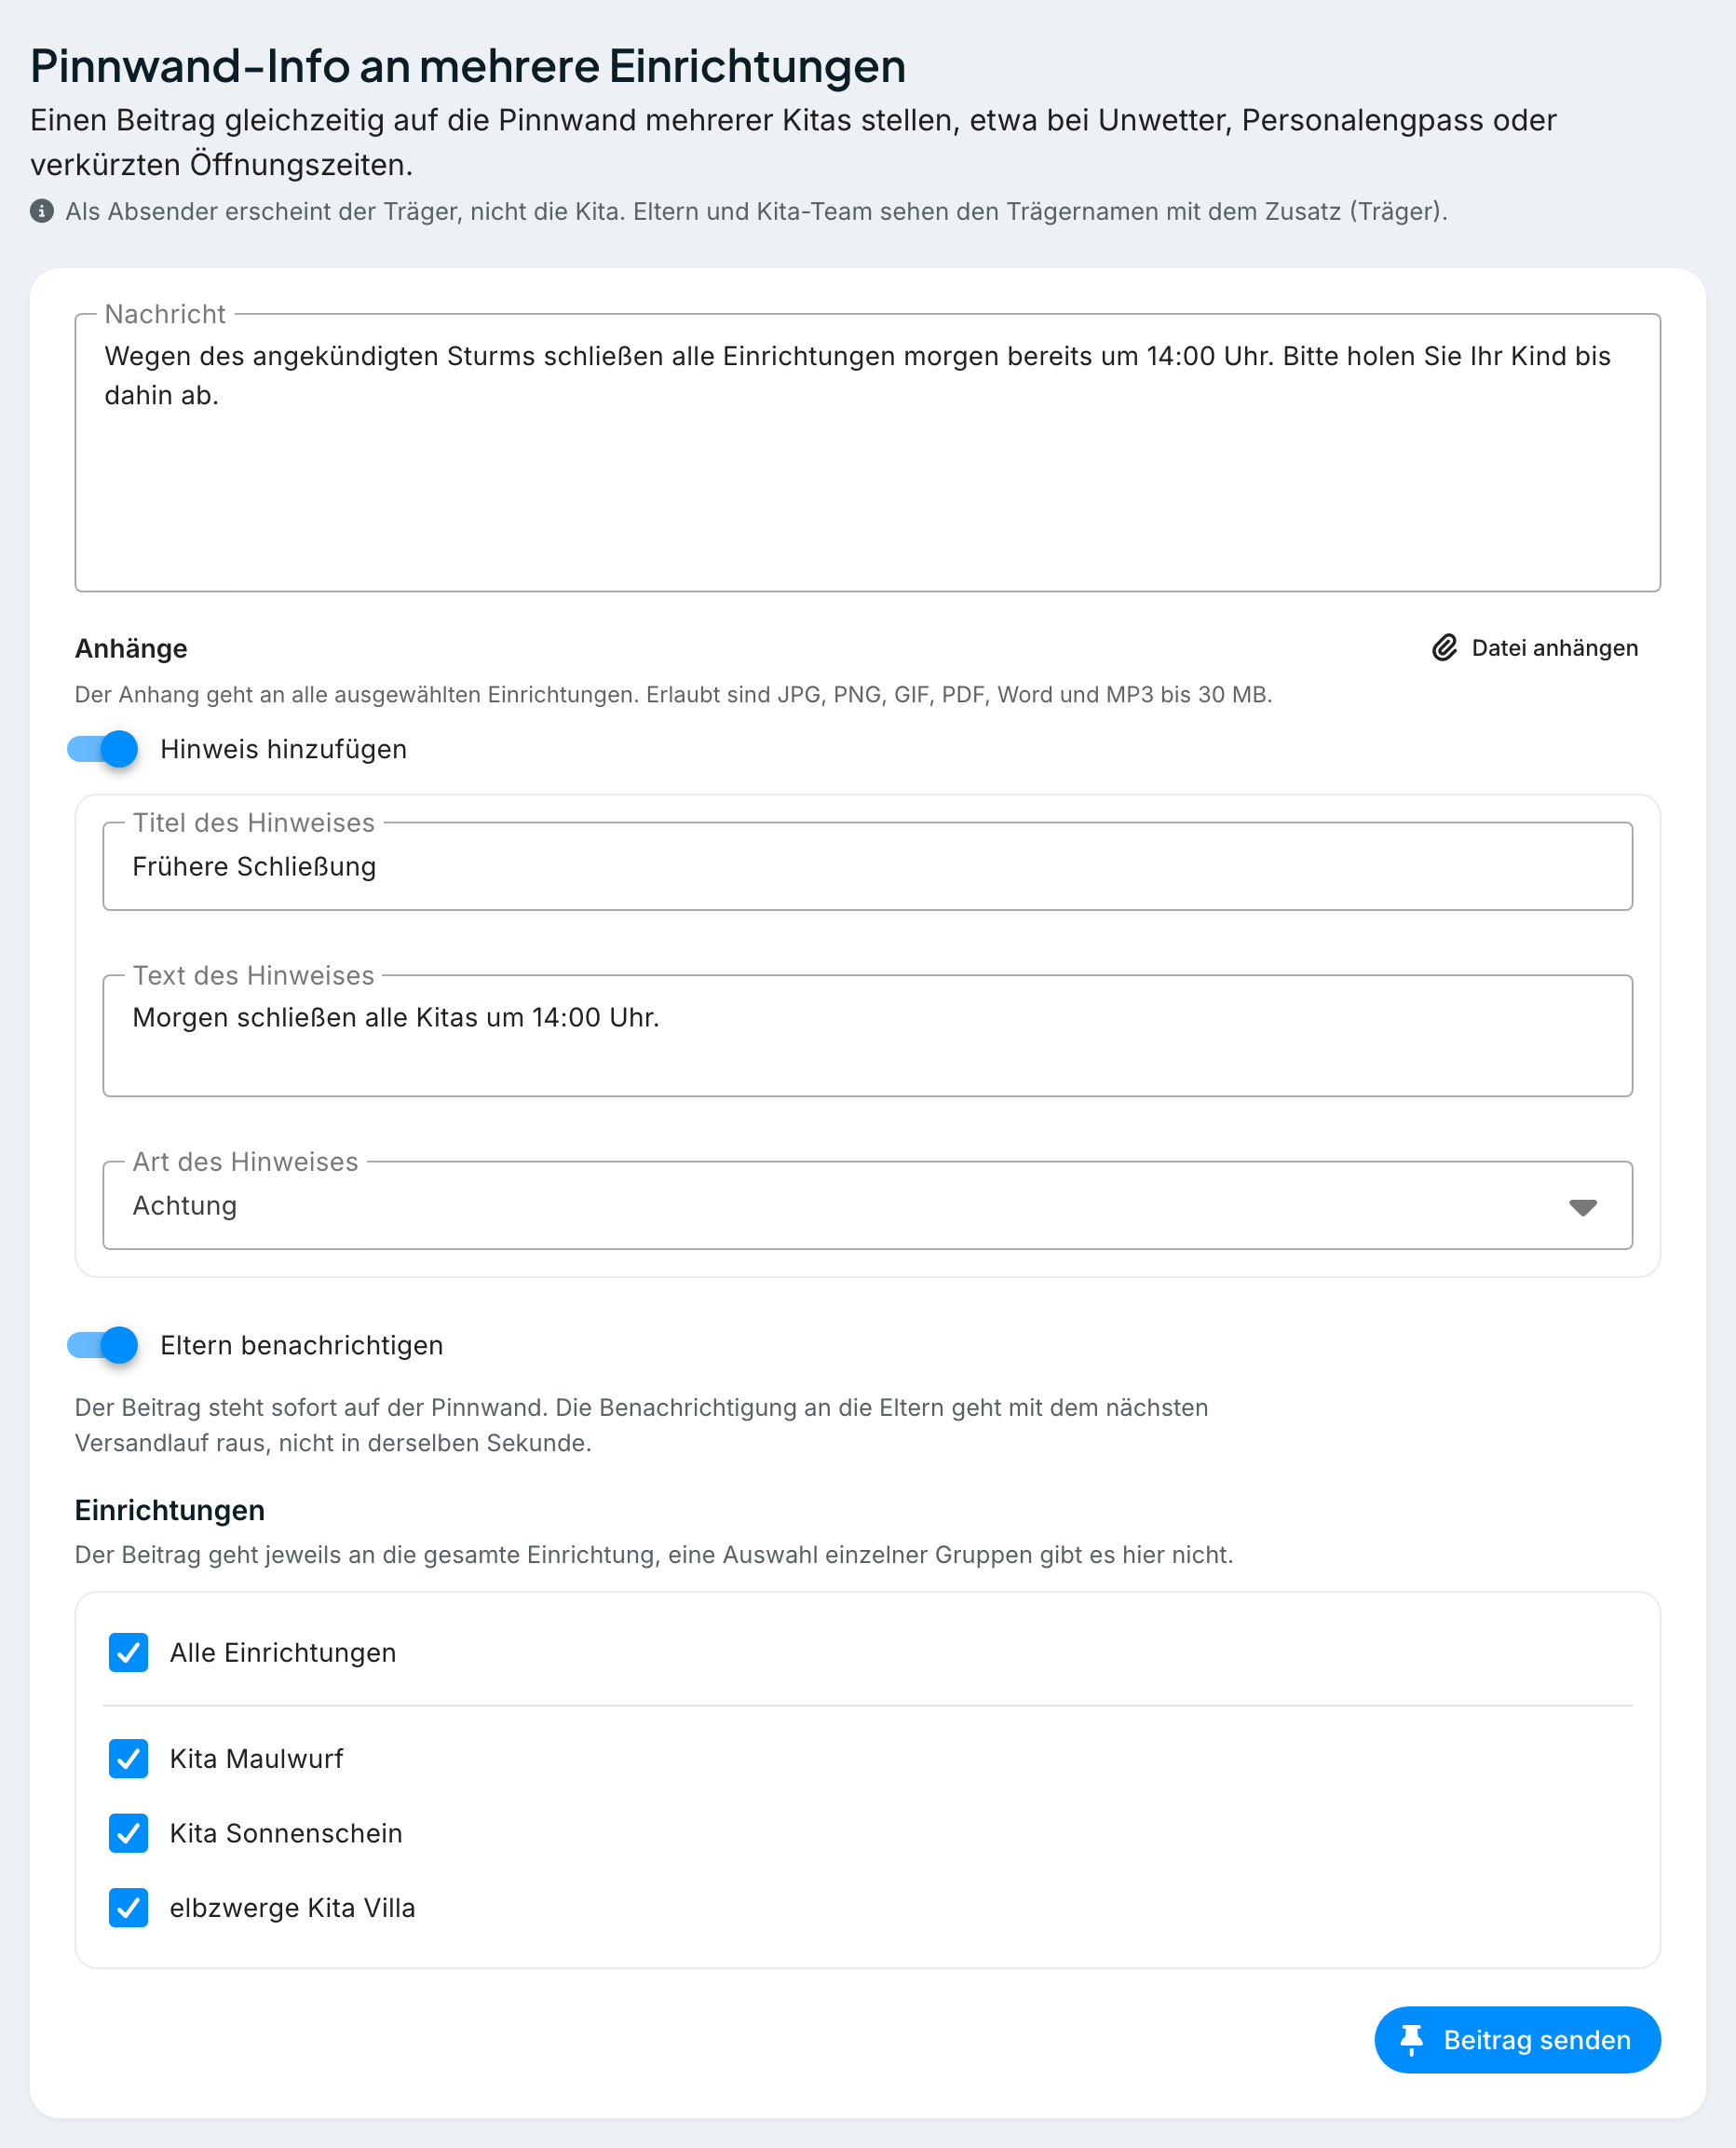The width and height of the screenshot is (1736, 2148).
Task: Open the Art des Hinweises dropdown
Action: [x=867, y=1205]
